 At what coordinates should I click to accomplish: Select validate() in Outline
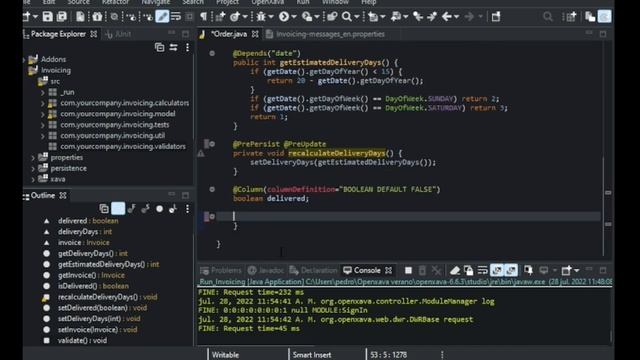coord(82,340)
